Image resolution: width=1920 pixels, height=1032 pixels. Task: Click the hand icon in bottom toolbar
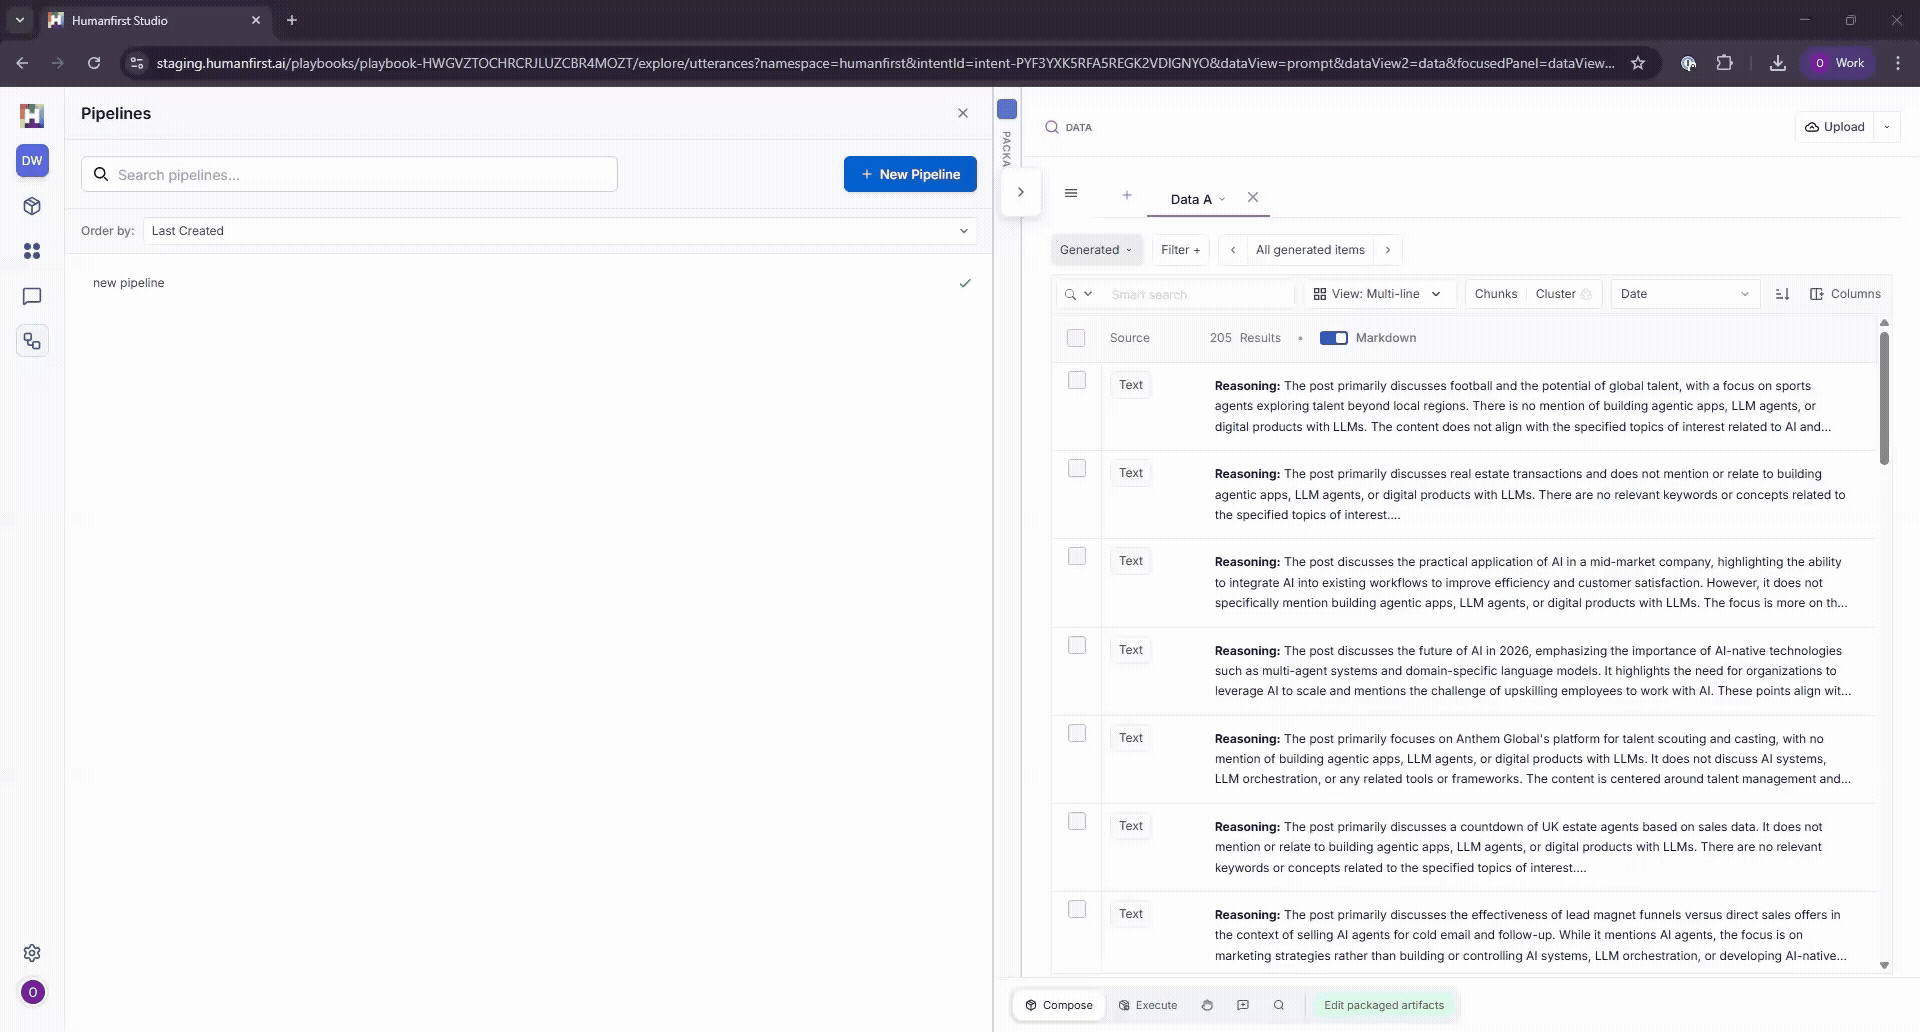1207,1005
